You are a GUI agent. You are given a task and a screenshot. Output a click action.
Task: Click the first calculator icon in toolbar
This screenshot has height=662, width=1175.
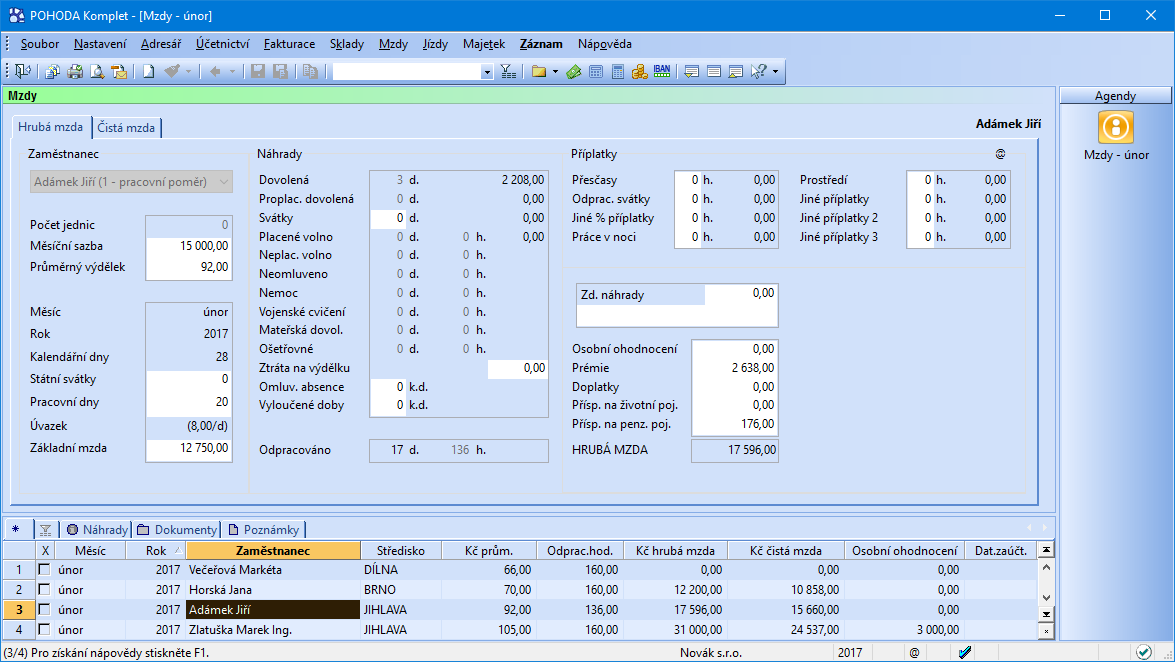(596, 71)
